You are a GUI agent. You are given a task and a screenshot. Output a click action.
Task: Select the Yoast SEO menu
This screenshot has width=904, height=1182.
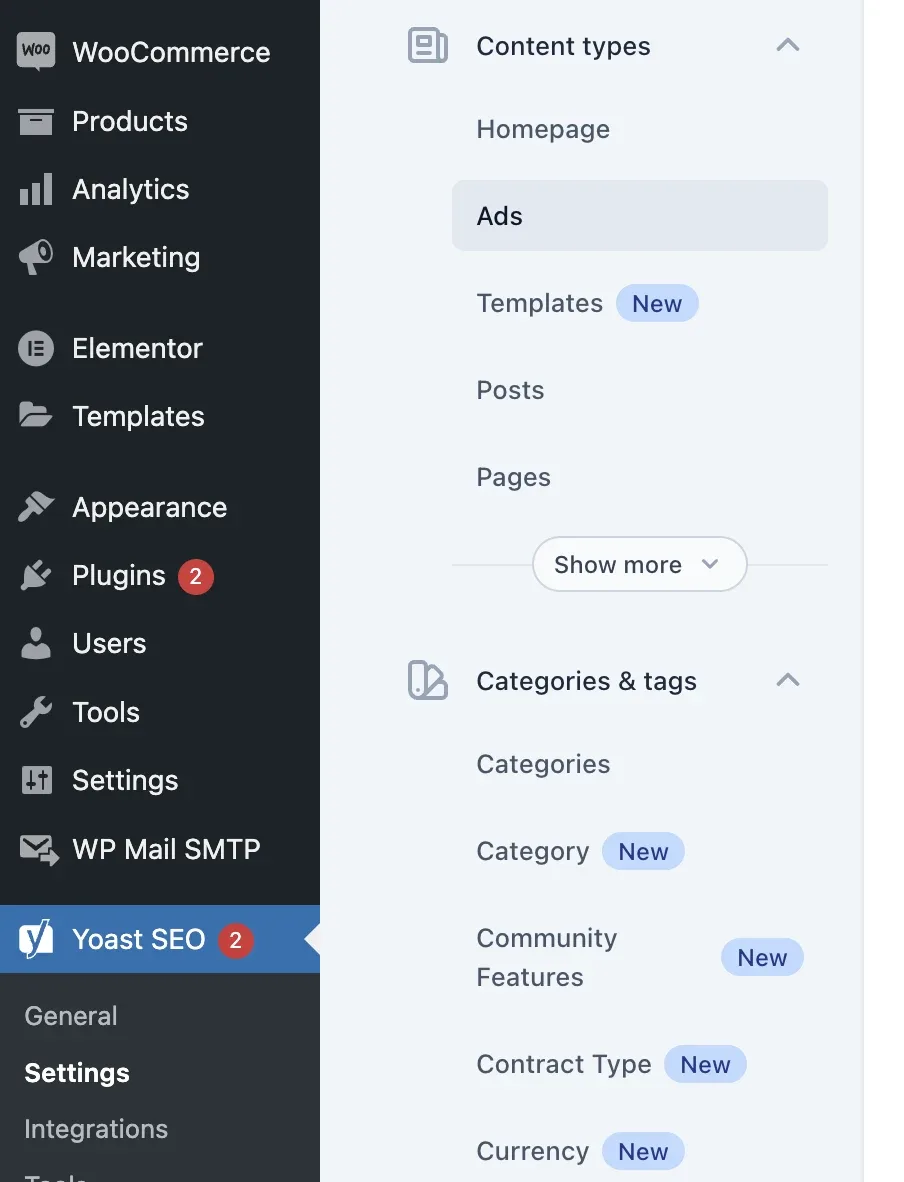[x=160, y=939]
